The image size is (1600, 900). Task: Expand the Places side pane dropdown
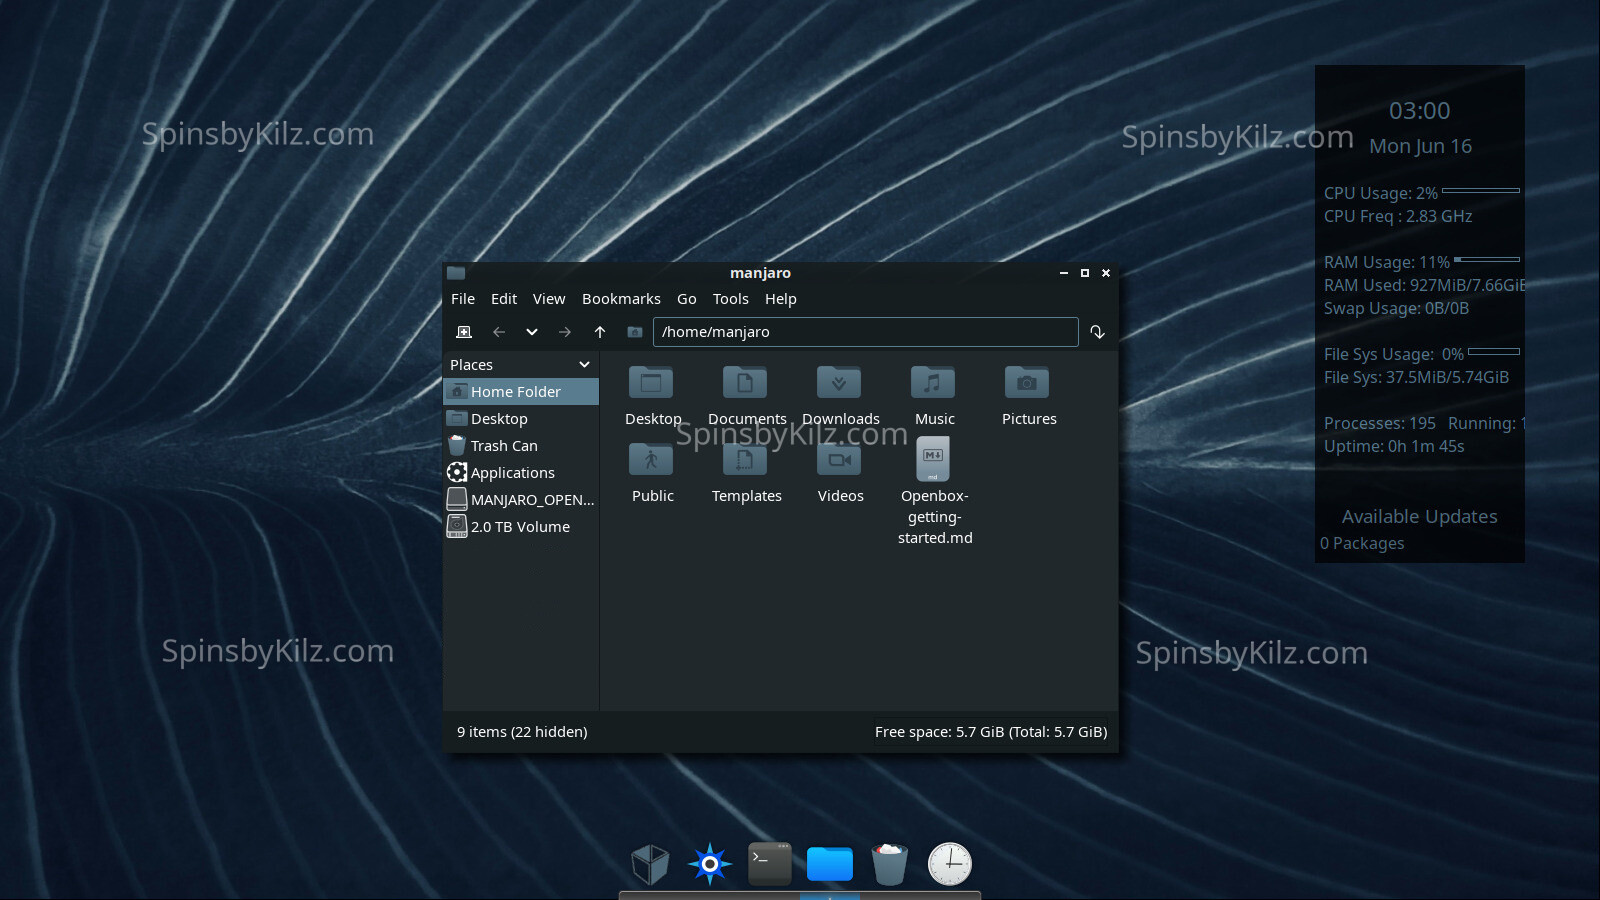tap(585, 365)
